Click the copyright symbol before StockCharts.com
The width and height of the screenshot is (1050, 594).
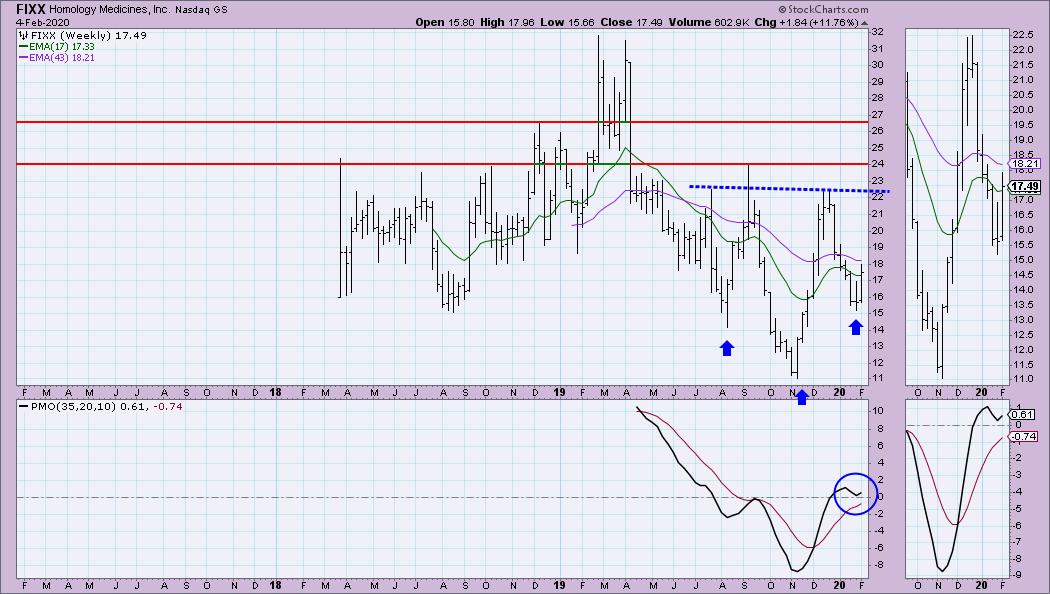[x=783, y=9]
